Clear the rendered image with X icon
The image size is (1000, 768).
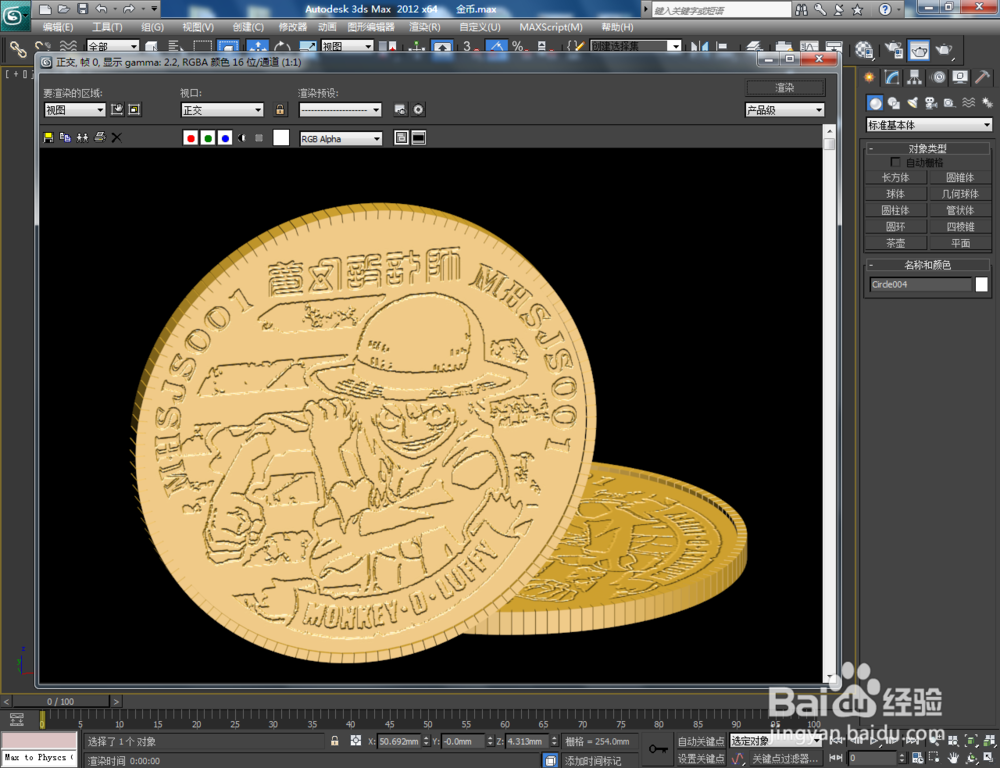point(116,137)
